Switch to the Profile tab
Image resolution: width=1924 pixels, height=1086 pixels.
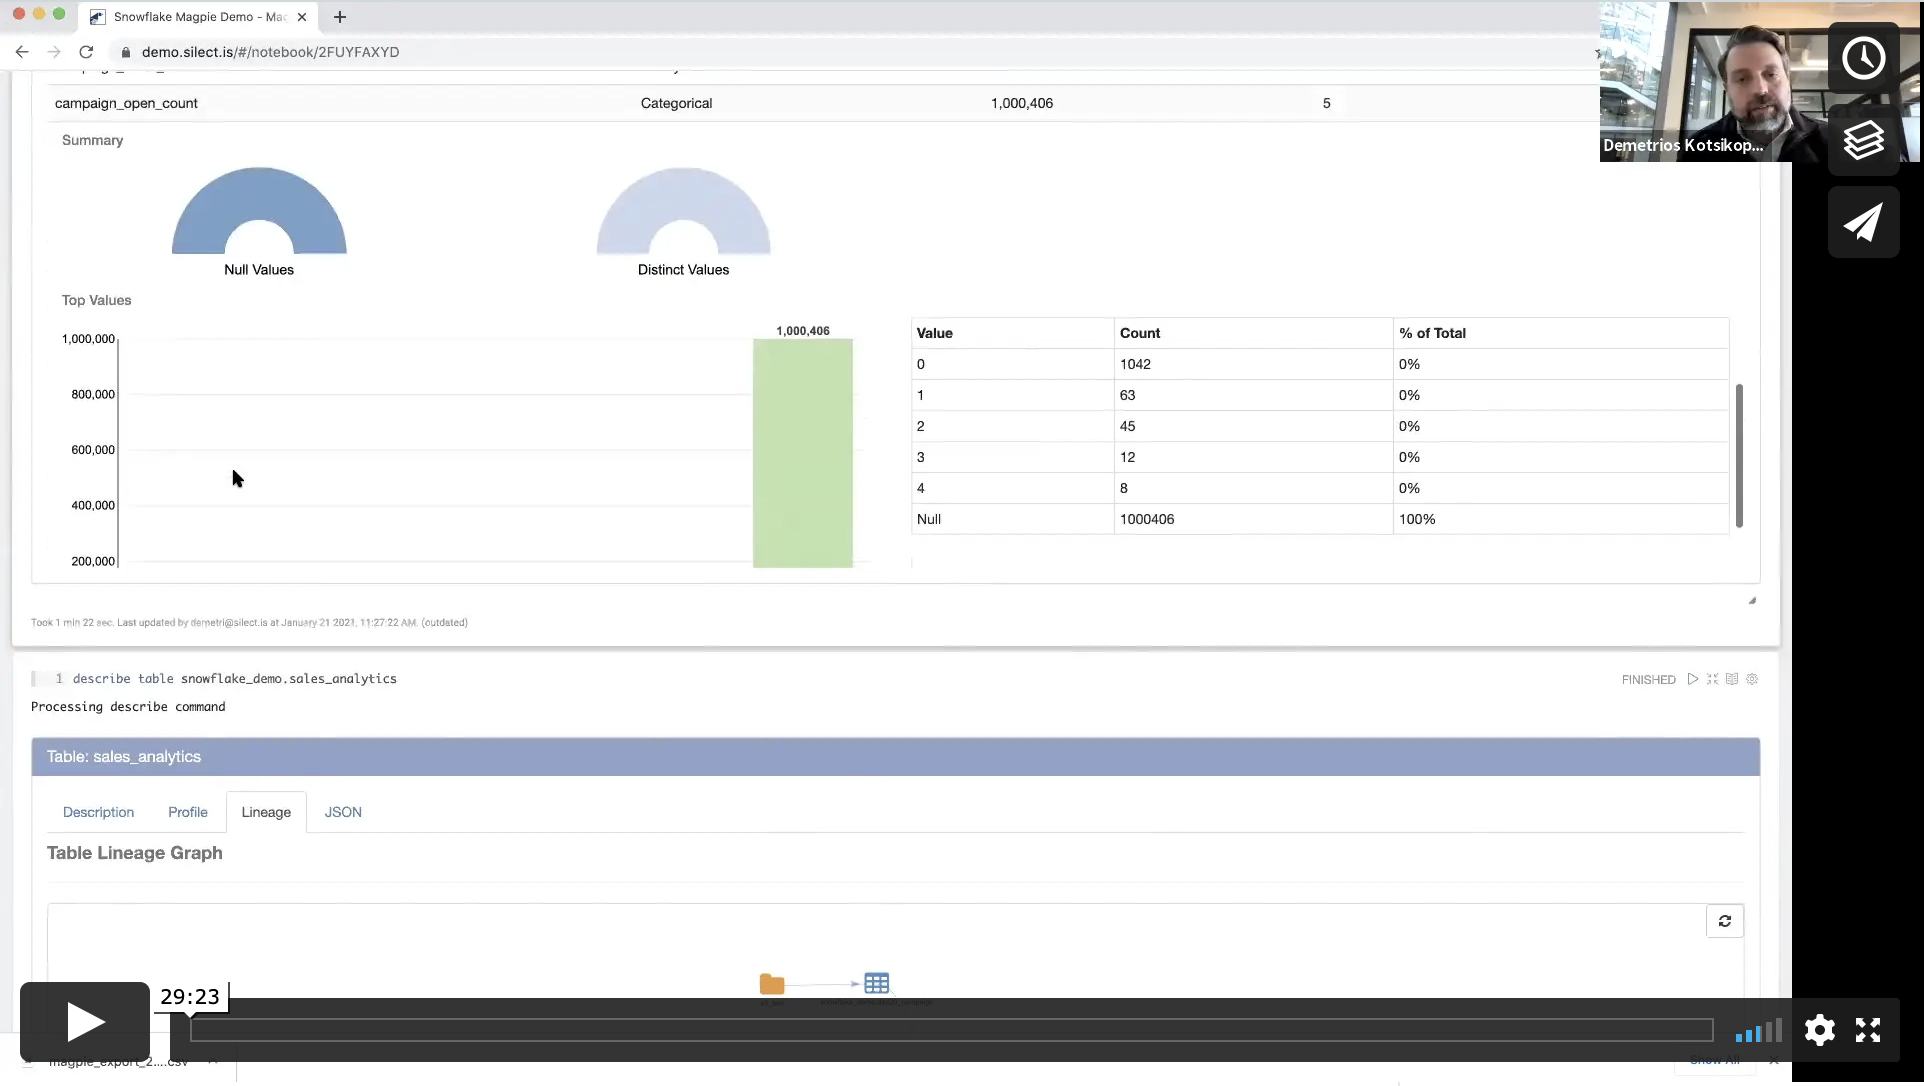tap(187, 812)
